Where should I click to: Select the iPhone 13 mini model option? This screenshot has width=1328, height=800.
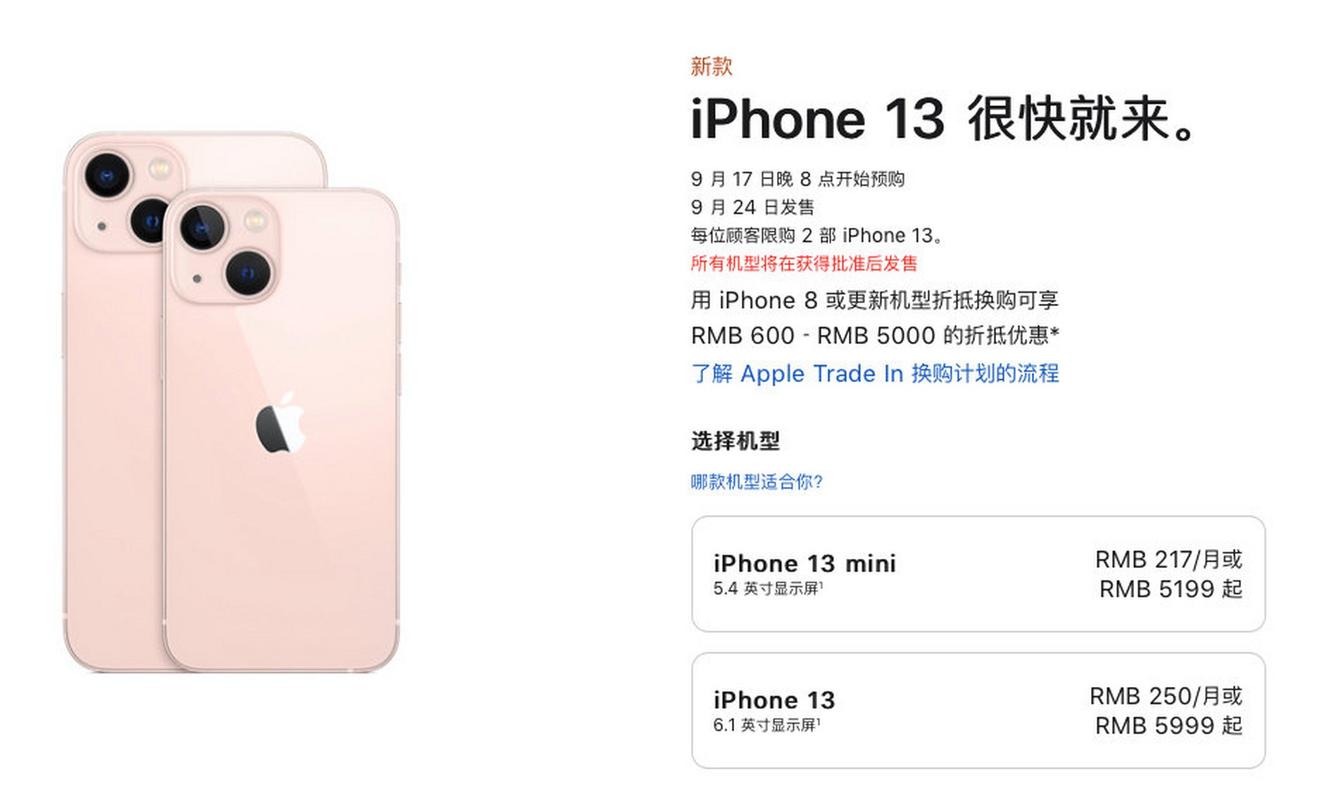click(x=978, y=574)
